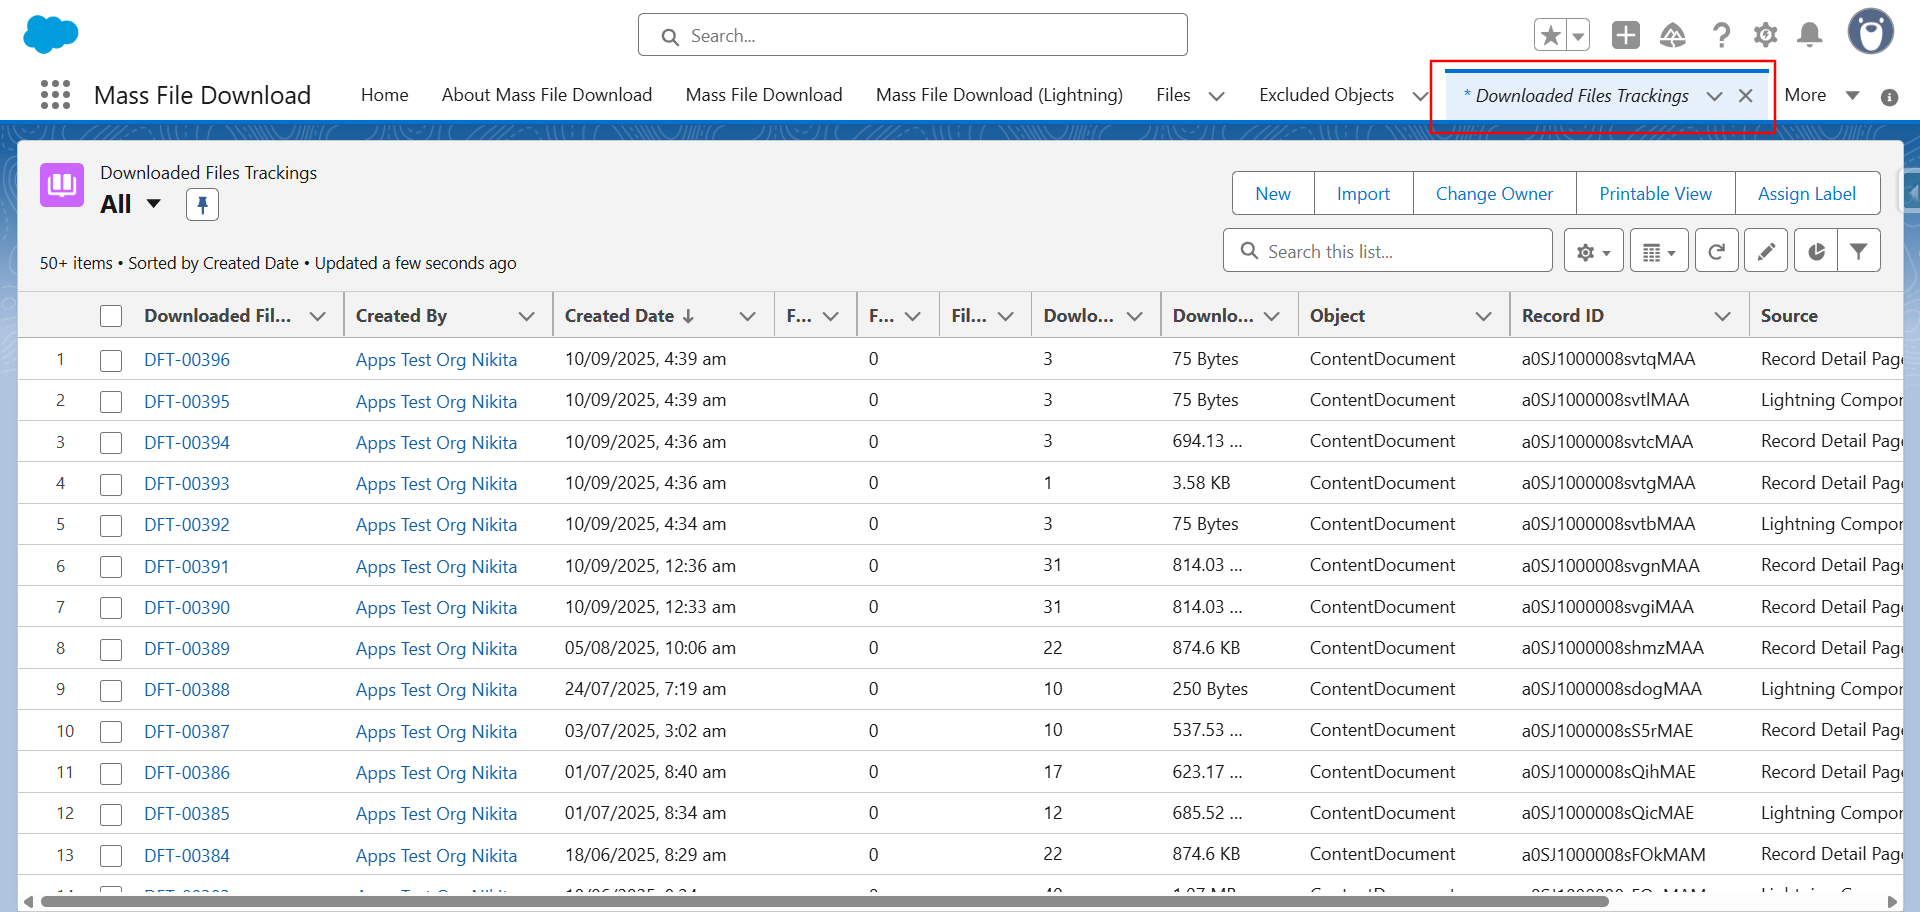Open the Record ID column menu
Screen dimensions: 1920x912
[1722, 316]
